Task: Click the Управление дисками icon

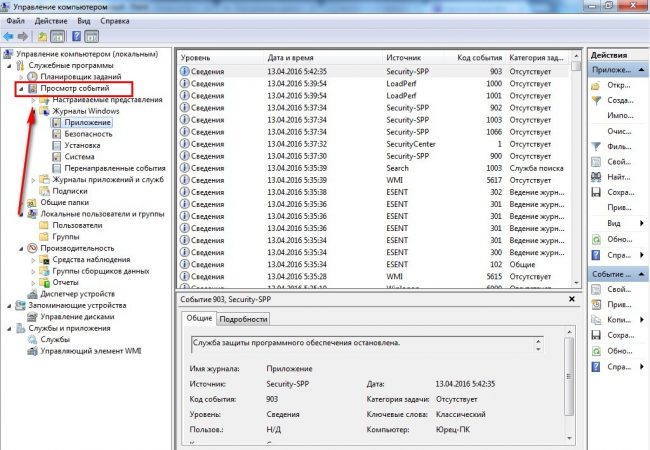Action: point(32,317)
